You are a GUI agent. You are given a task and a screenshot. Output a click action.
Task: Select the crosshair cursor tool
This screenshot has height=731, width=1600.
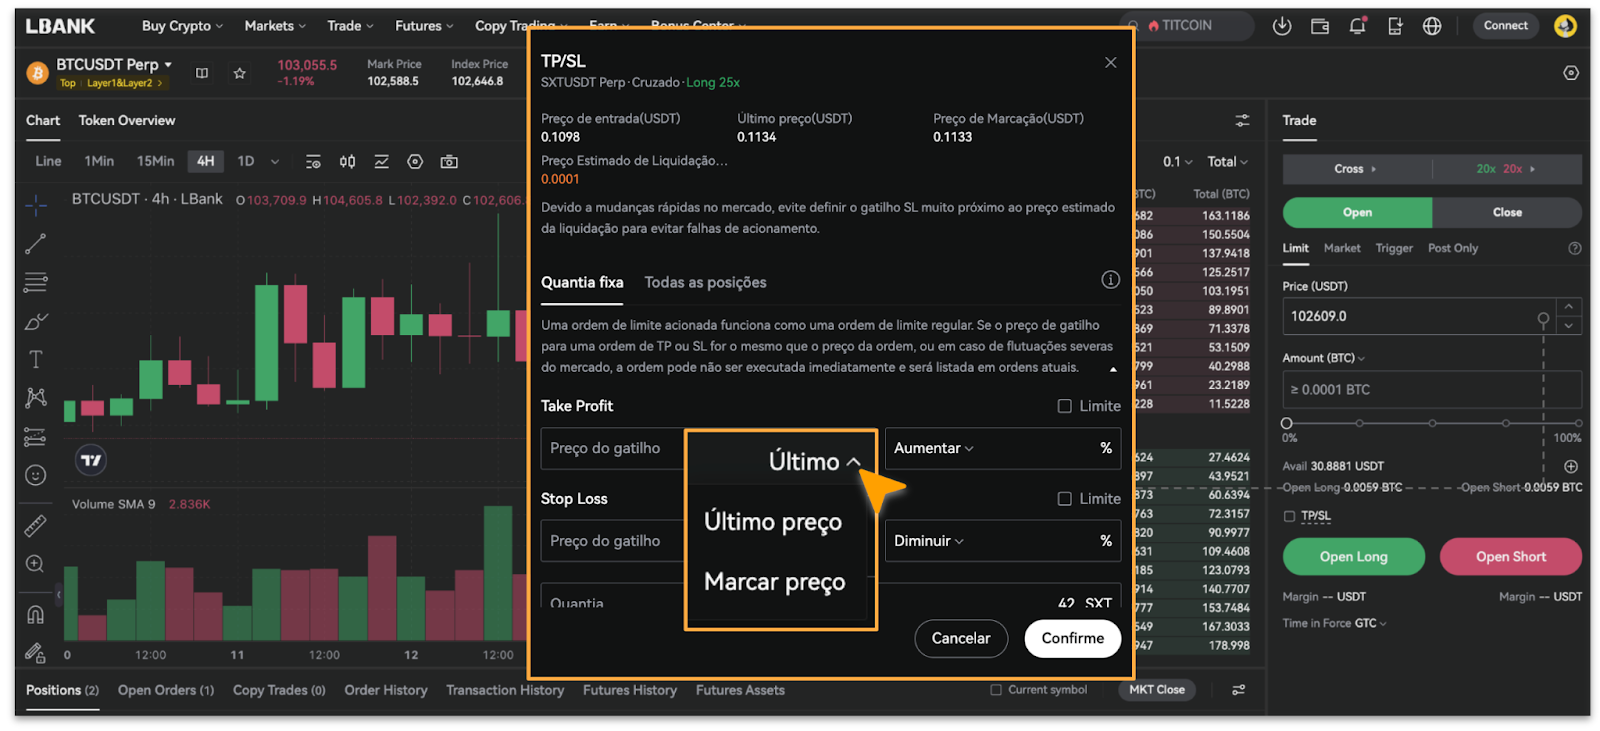point(36,205)
